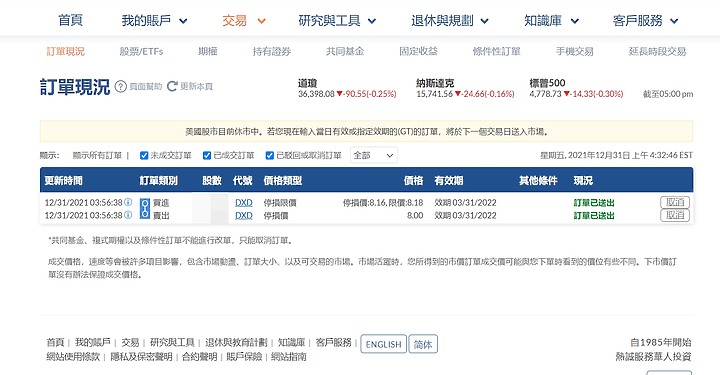Screen dimensions: 720x375
Task: Open the 網站使用條款 footer link
Action: click(x=73, y=357)
